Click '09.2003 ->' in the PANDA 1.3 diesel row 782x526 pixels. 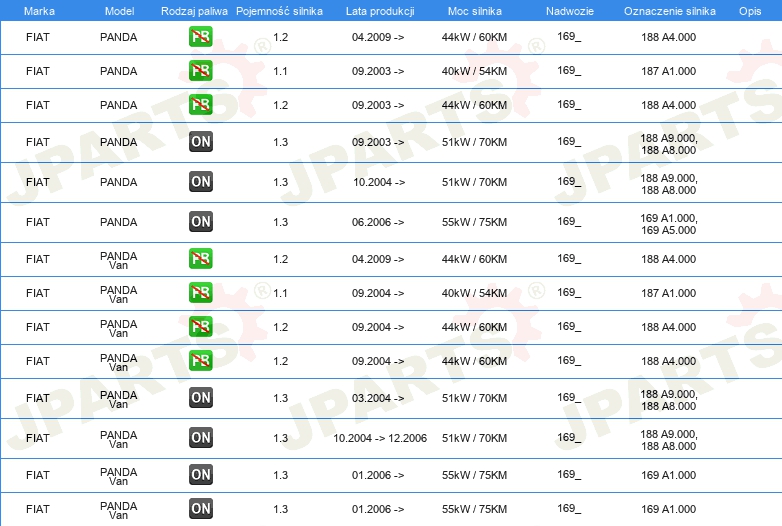pyautogui.click(x=378, y=142)
